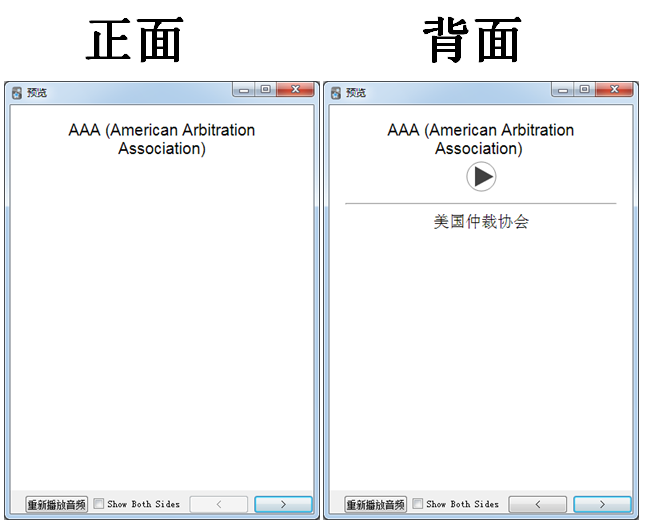The width and height of the screenshot is (647, 520).
Task: Go to previous card in right preview window
Action: [538, 504]
